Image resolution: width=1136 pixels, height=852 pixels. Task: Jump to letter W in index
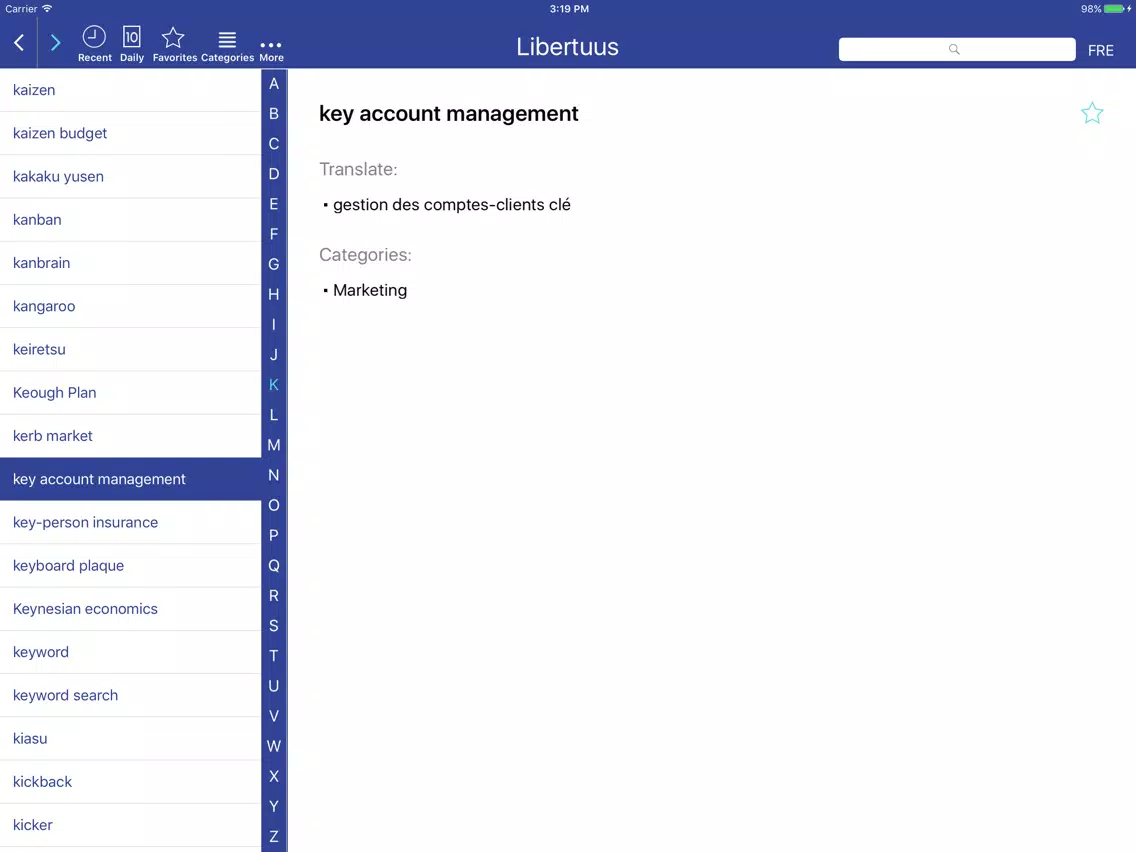(x=274, y=746)
